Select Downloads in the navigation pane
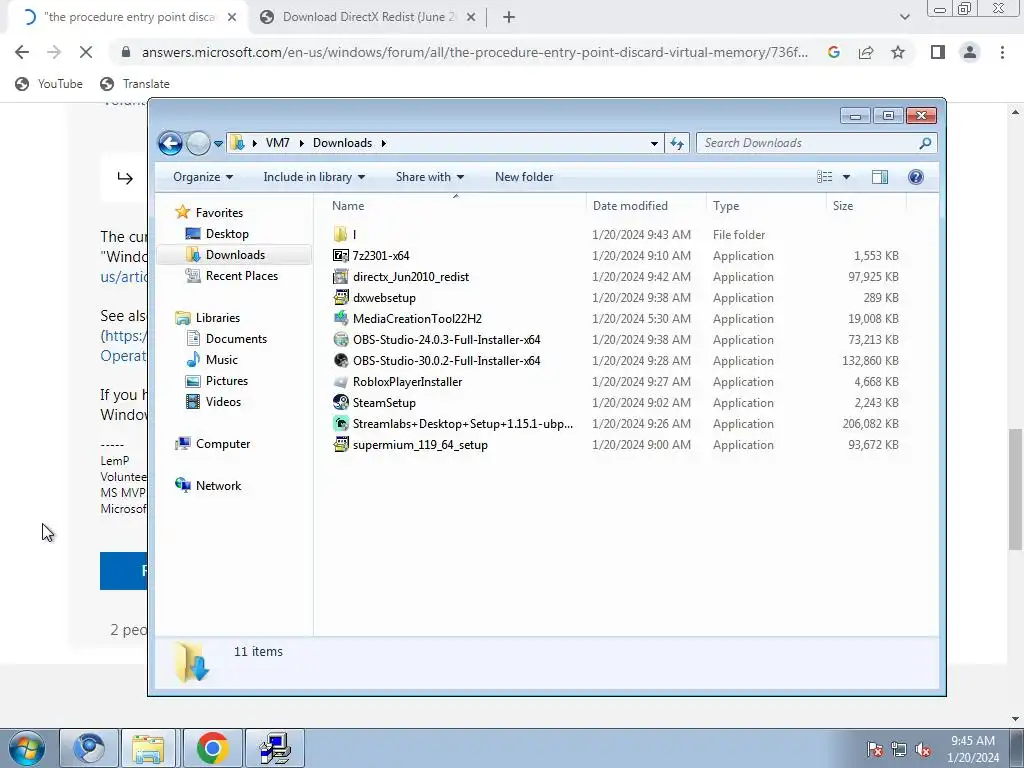Screen dimensions: 1024x768 point(235,255)
